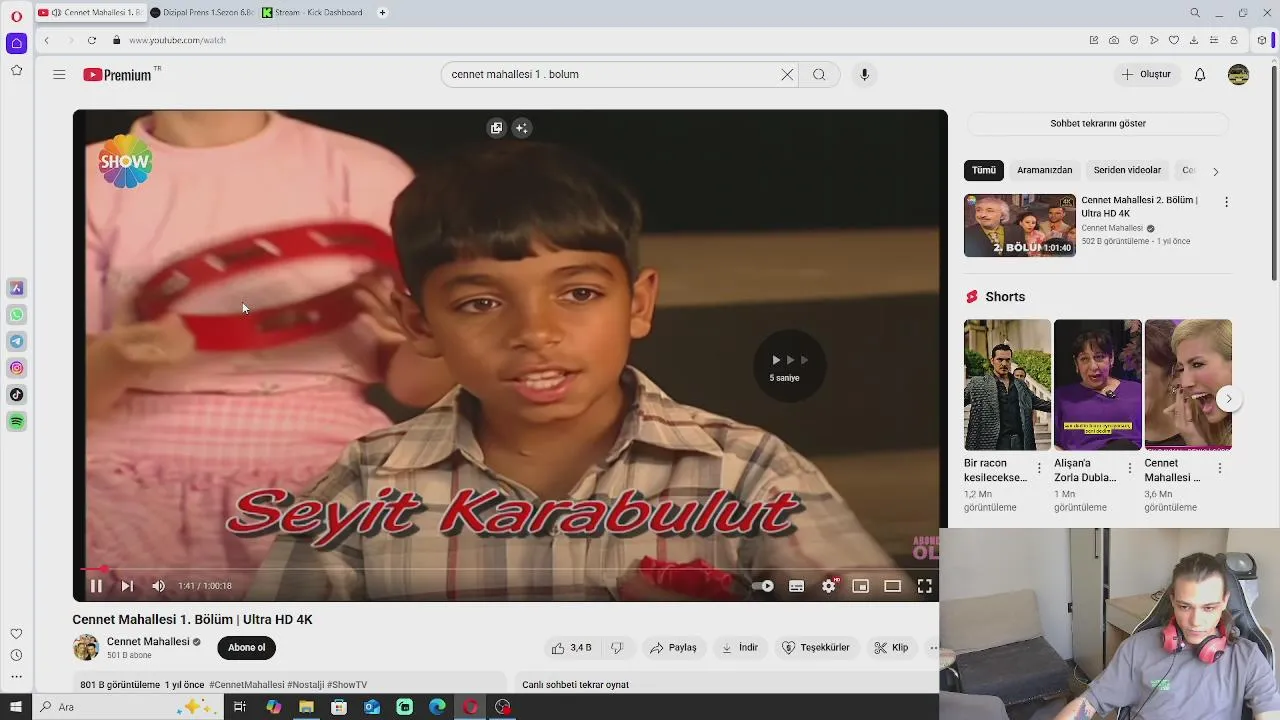The height and width of the screenshot is (720, 1280).
Task: Open options for 2. Bölüm video
Action: click(x=1226, y=202)
